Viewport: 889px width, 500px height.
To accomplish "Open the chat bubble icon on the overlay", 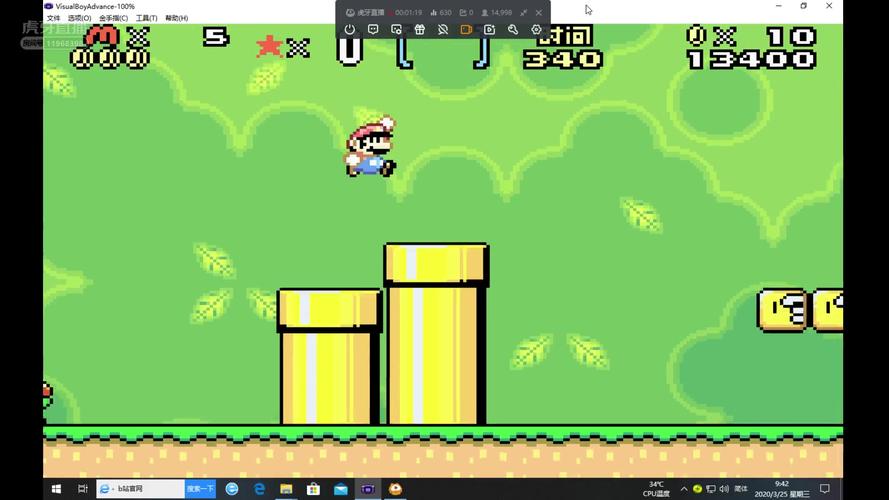I will pos(373,29).
